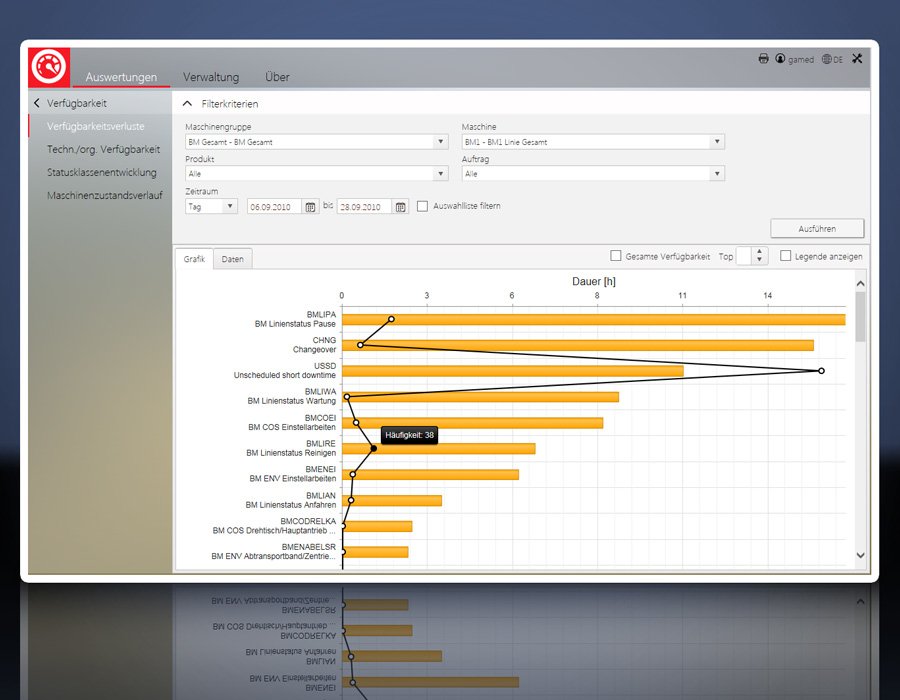Click the BMENABELSR Abtransportband bar

pos(375,552)
